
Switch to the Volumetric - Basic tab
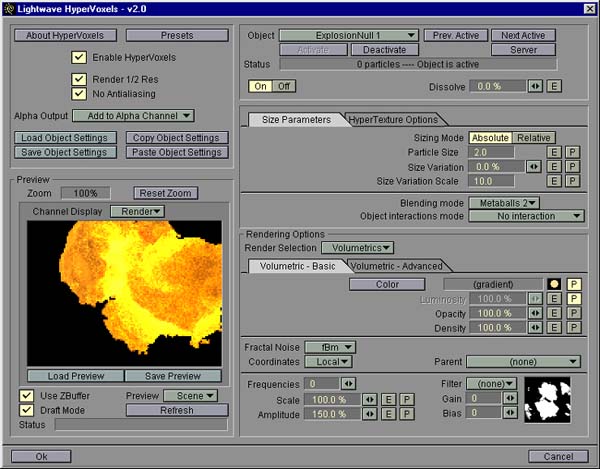tap(297, 266)
